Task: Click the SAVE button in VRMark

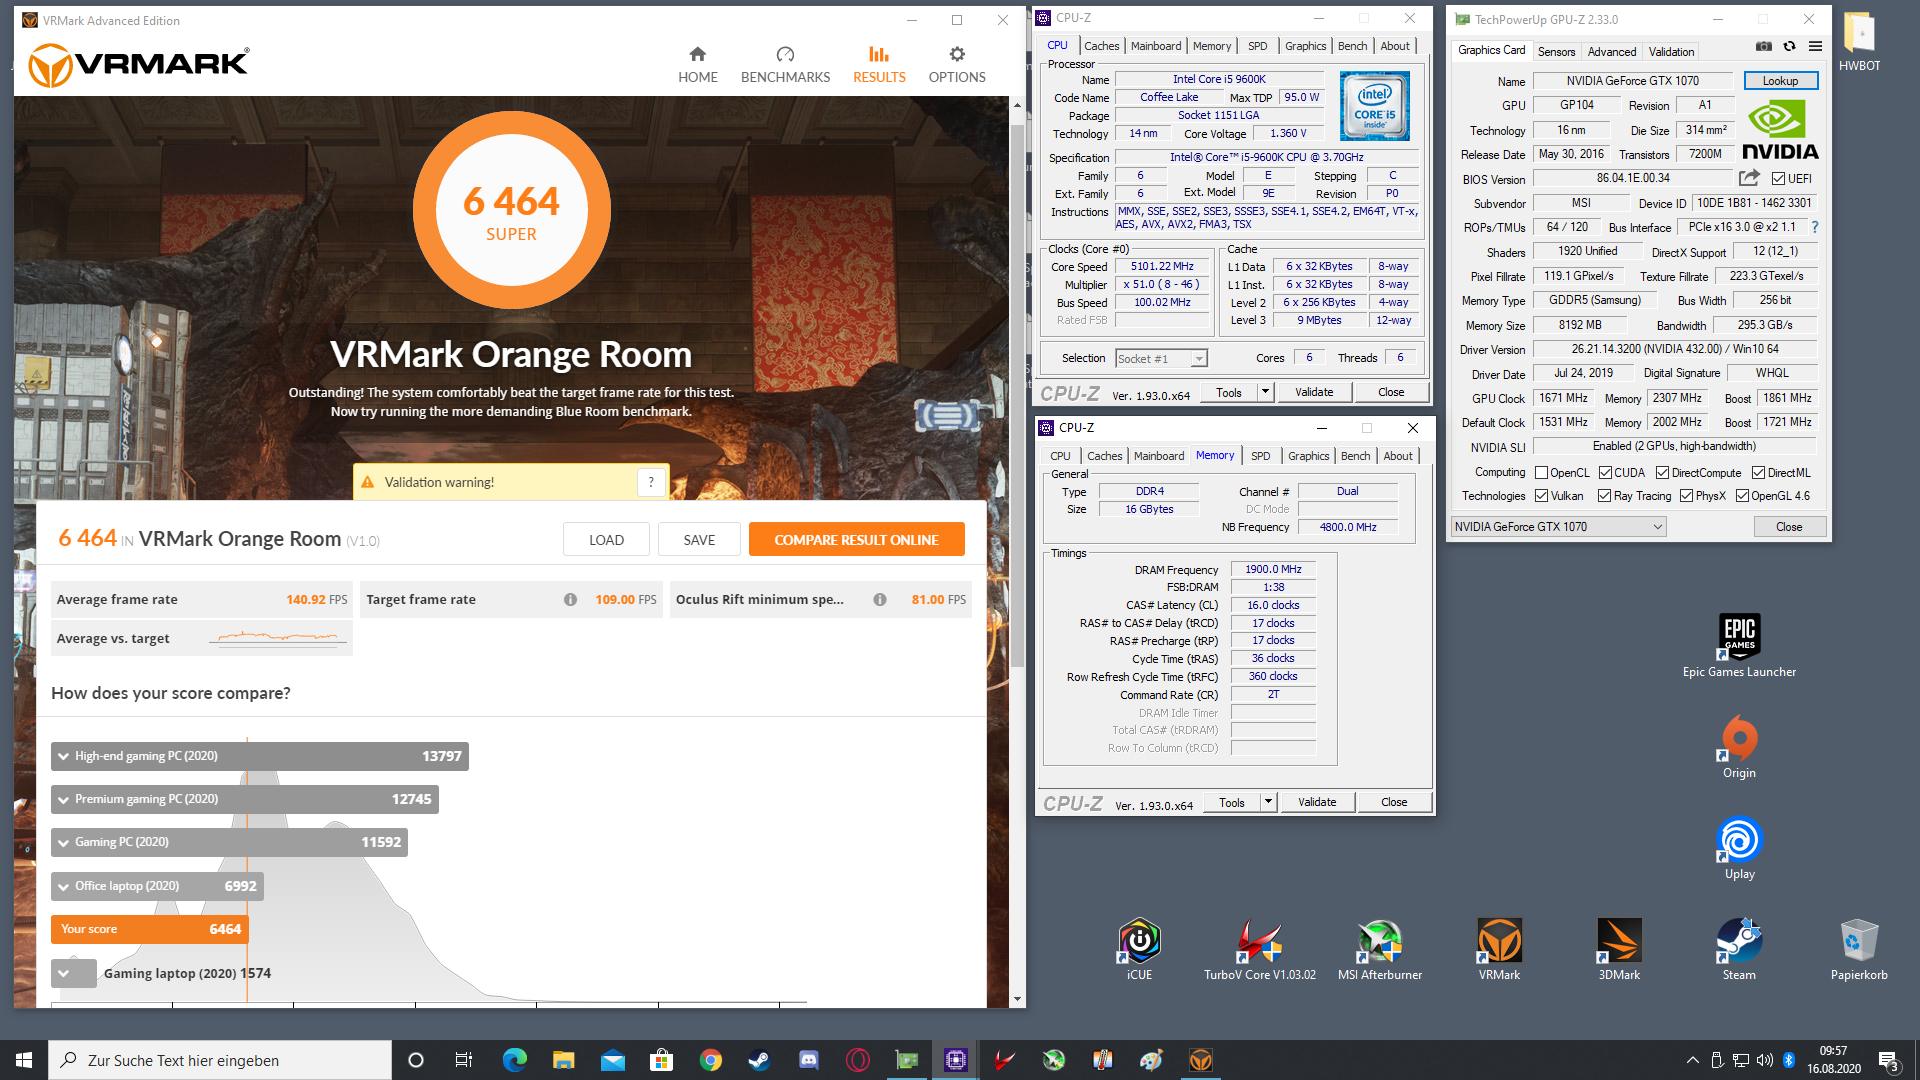Action: click(699, 540)
